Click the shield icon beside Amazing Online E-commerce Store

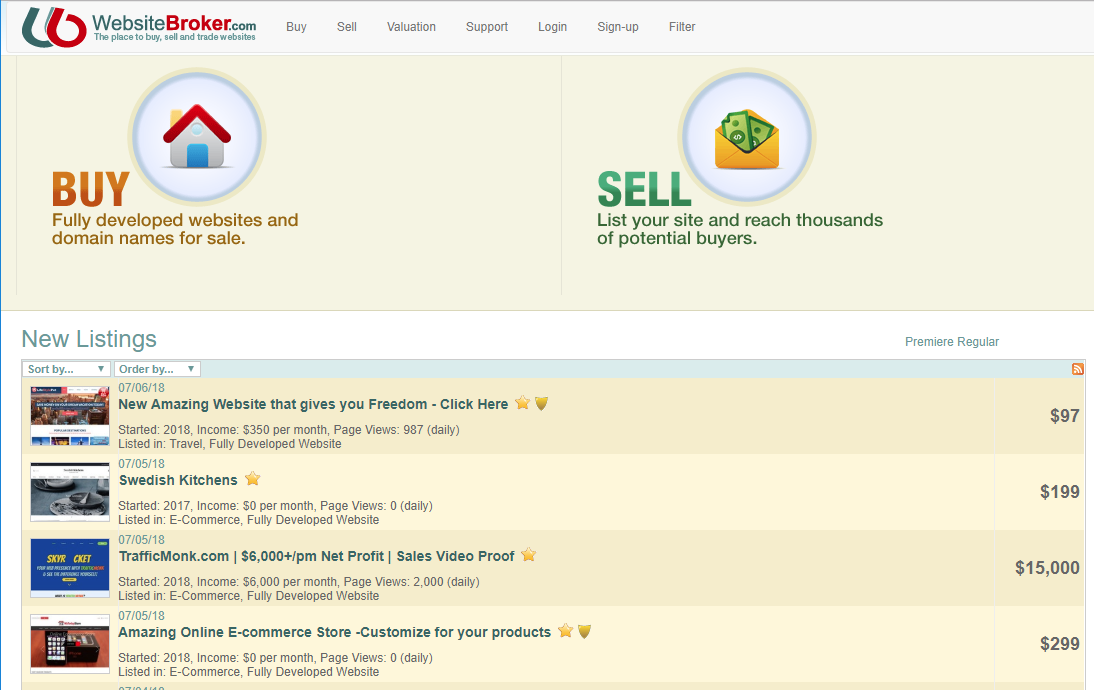tap(585, 631)
